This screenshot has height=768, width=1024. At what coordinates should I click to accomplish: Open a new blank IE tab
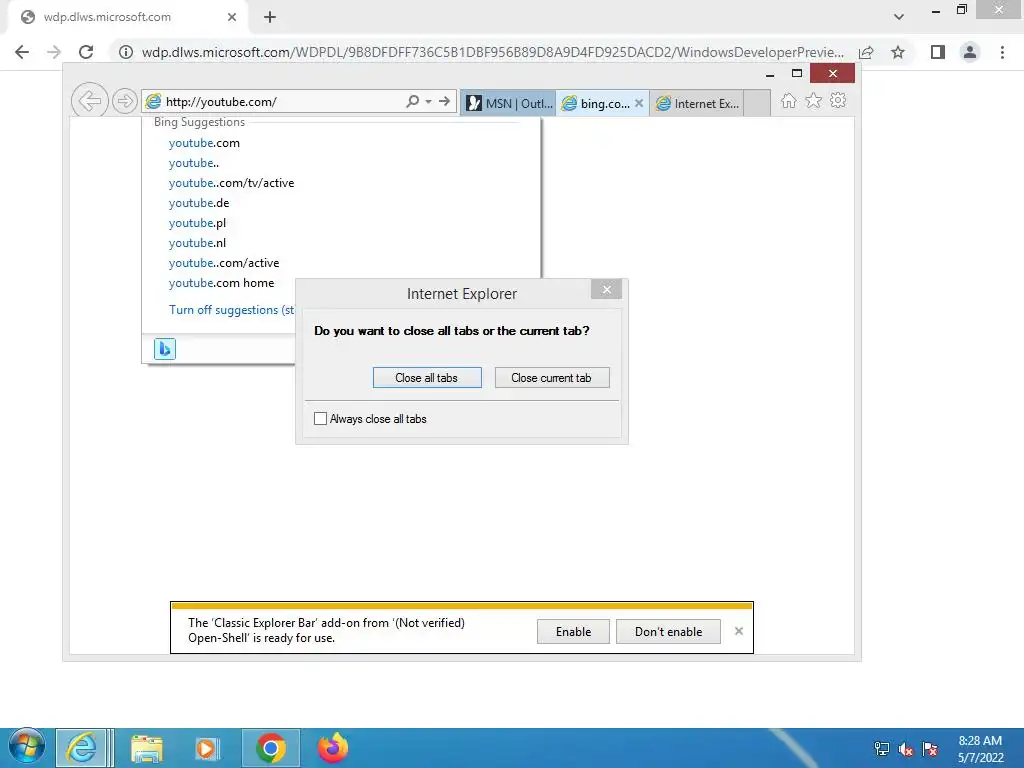point(757,103)
